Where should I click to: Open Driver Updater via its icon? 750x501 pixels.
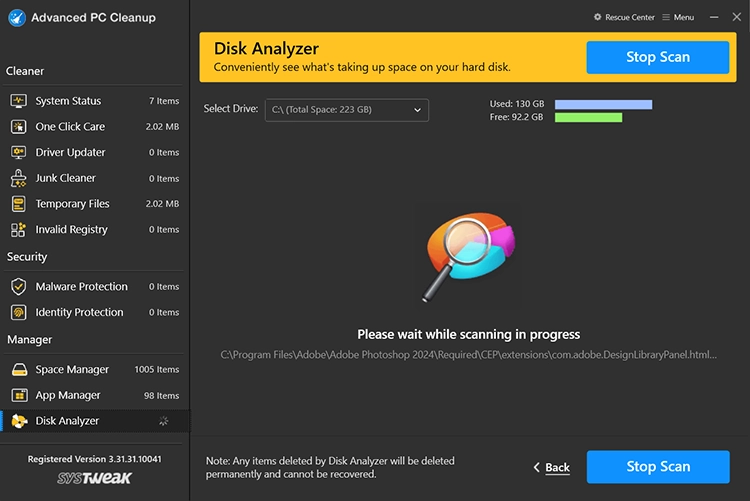coord(18,152)
